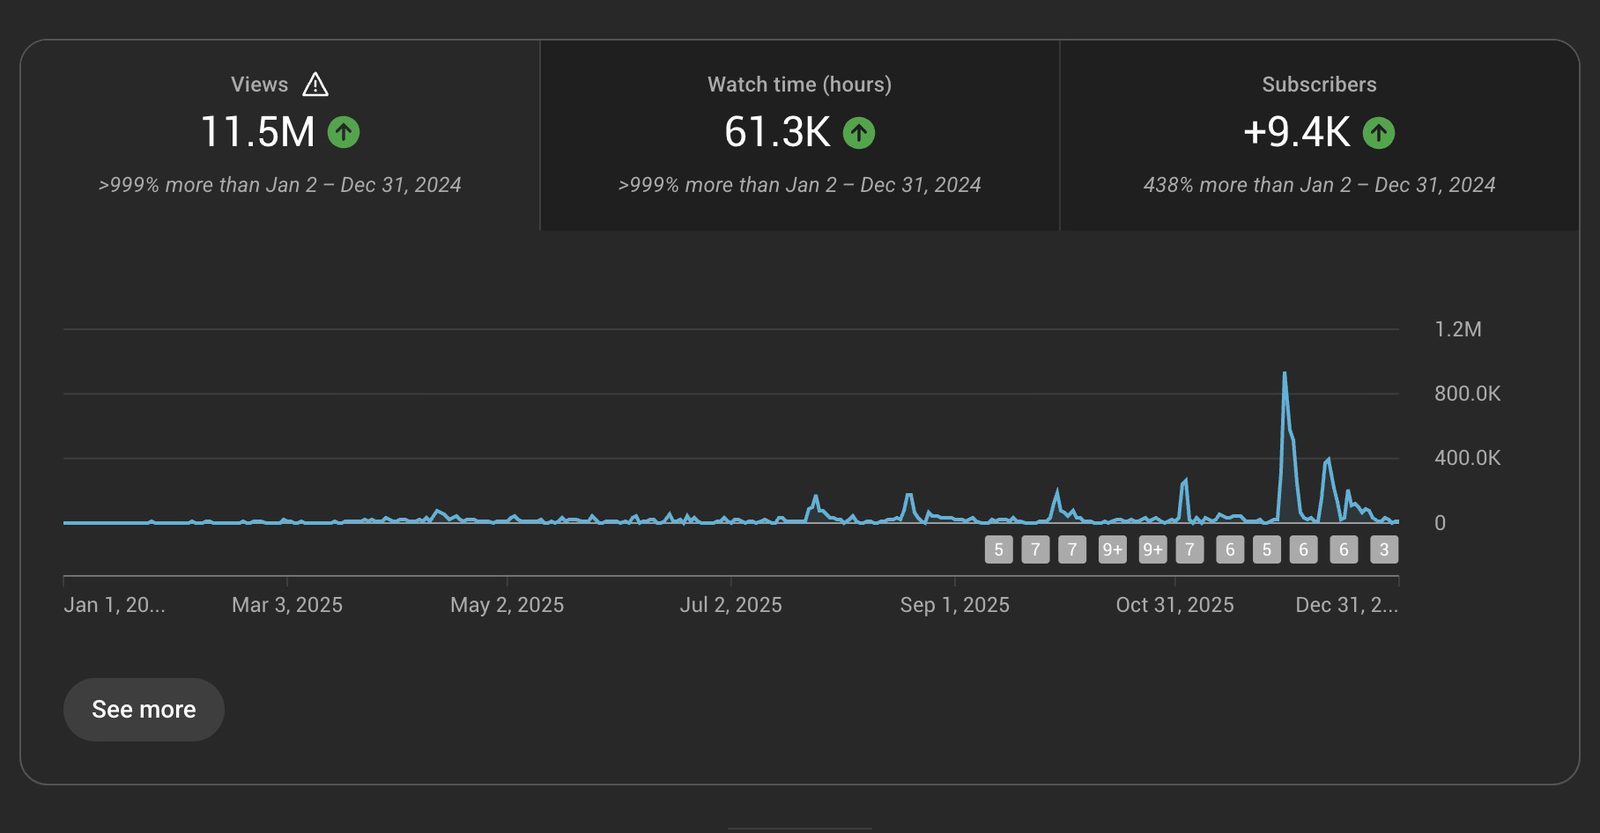
Task: Click the leftmost video marker labeled 5
Action: [x=999, y=549]
